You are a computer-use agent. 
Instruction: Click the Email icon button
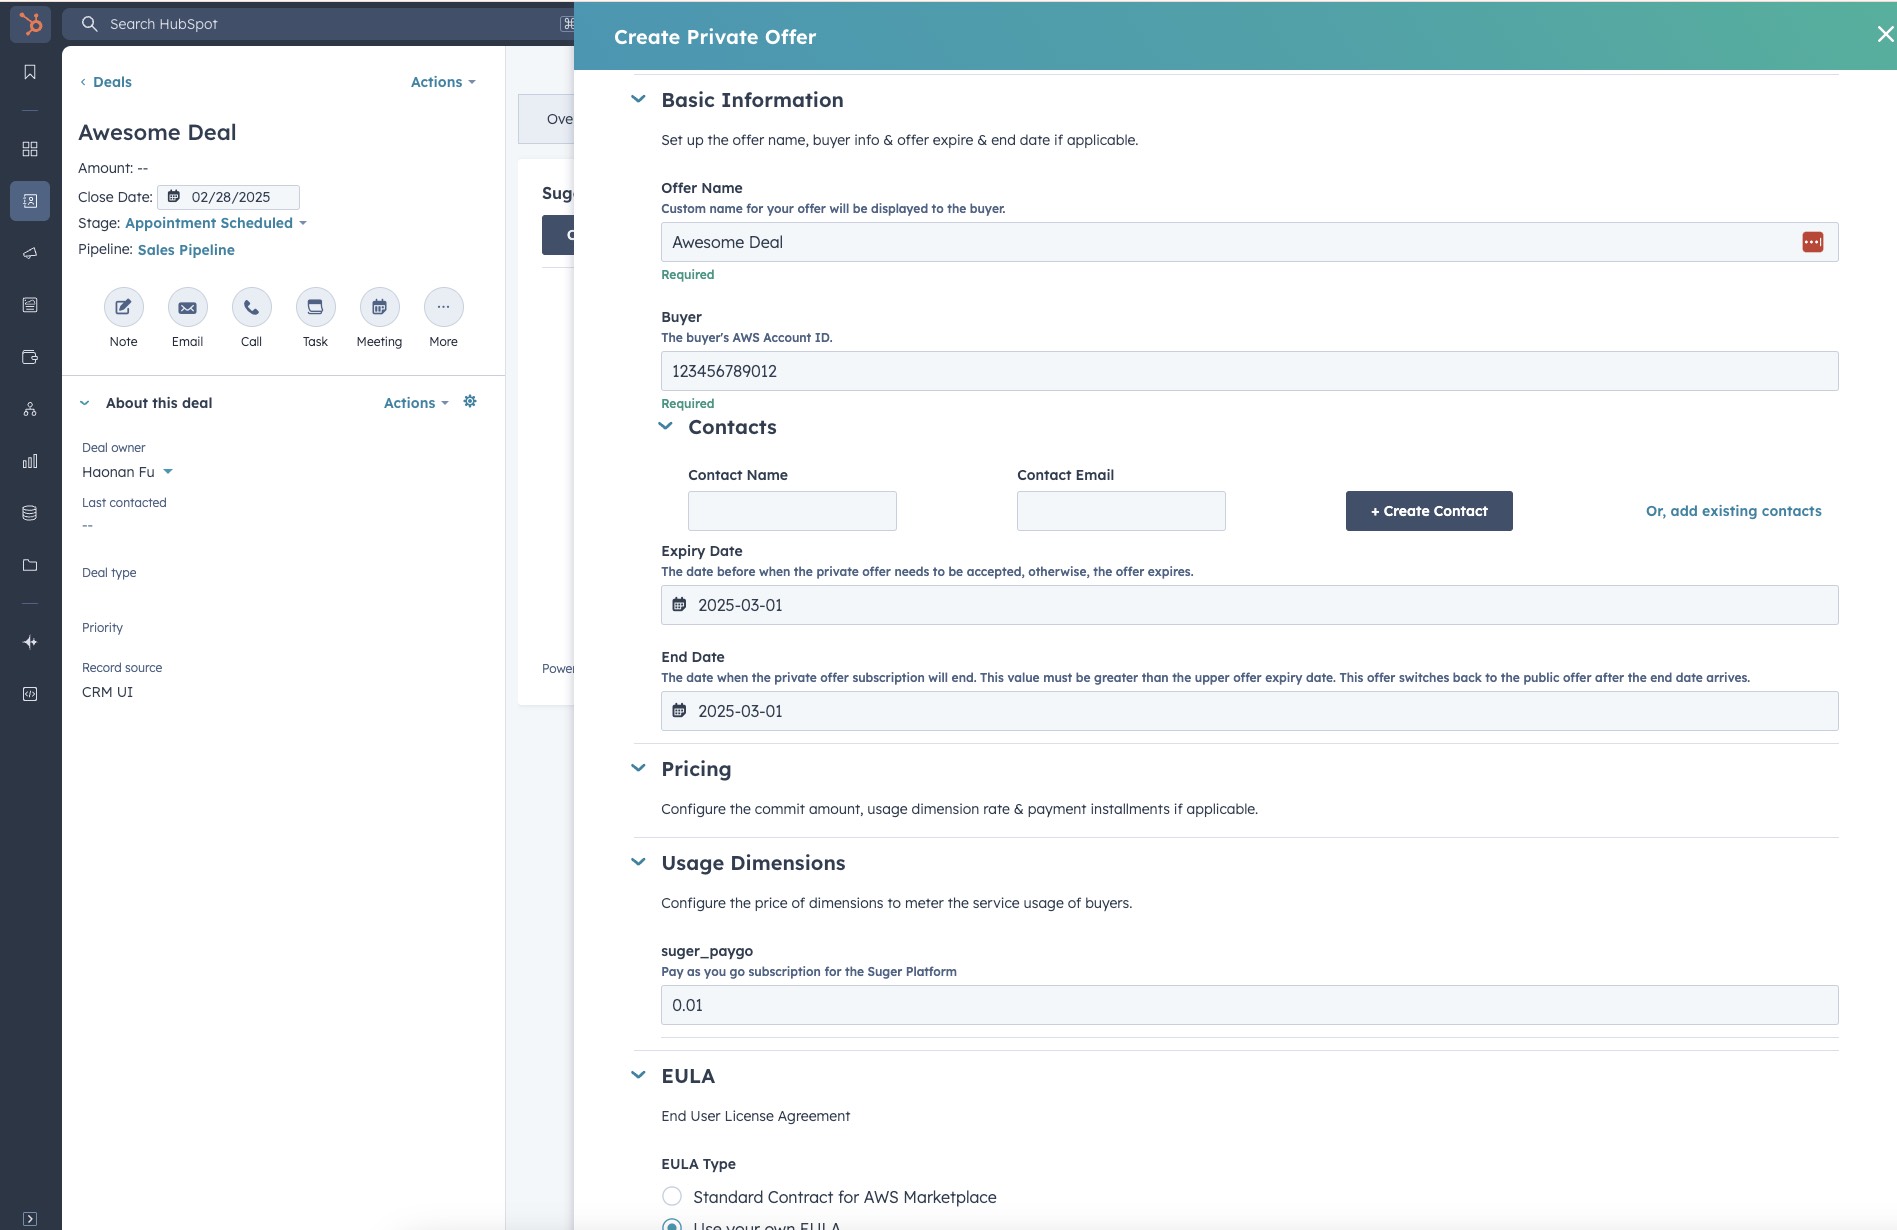(187, 308)
